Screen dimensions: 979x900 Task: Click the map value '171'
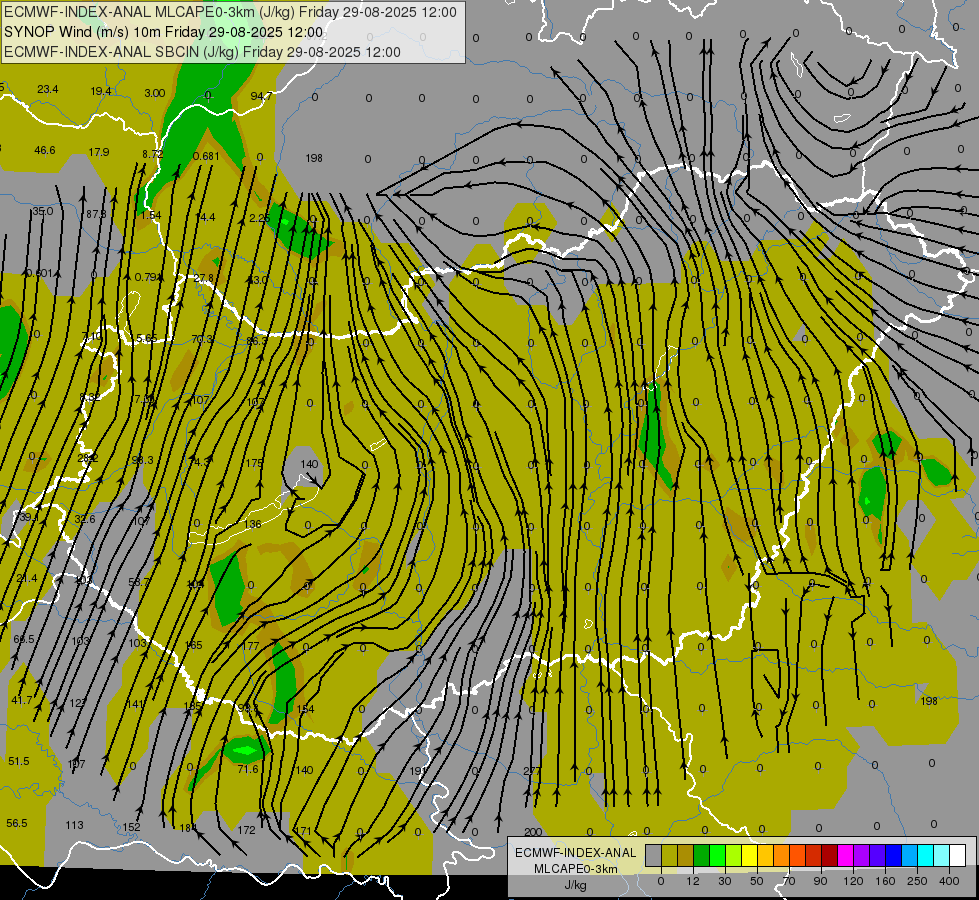pyautogui.click(x=303, y=831)
